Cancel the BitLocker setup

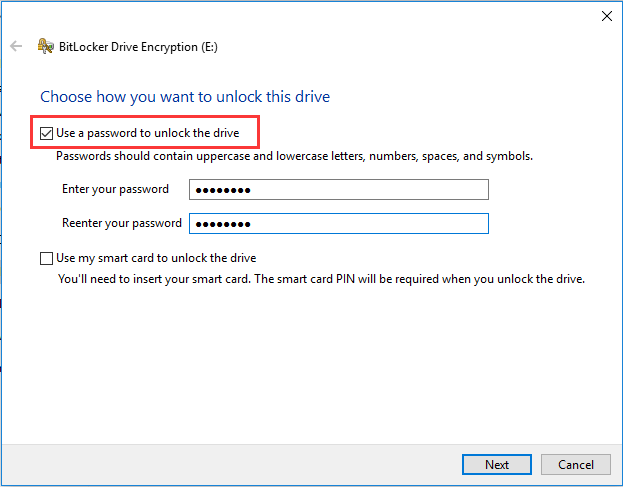click(576, 465)
